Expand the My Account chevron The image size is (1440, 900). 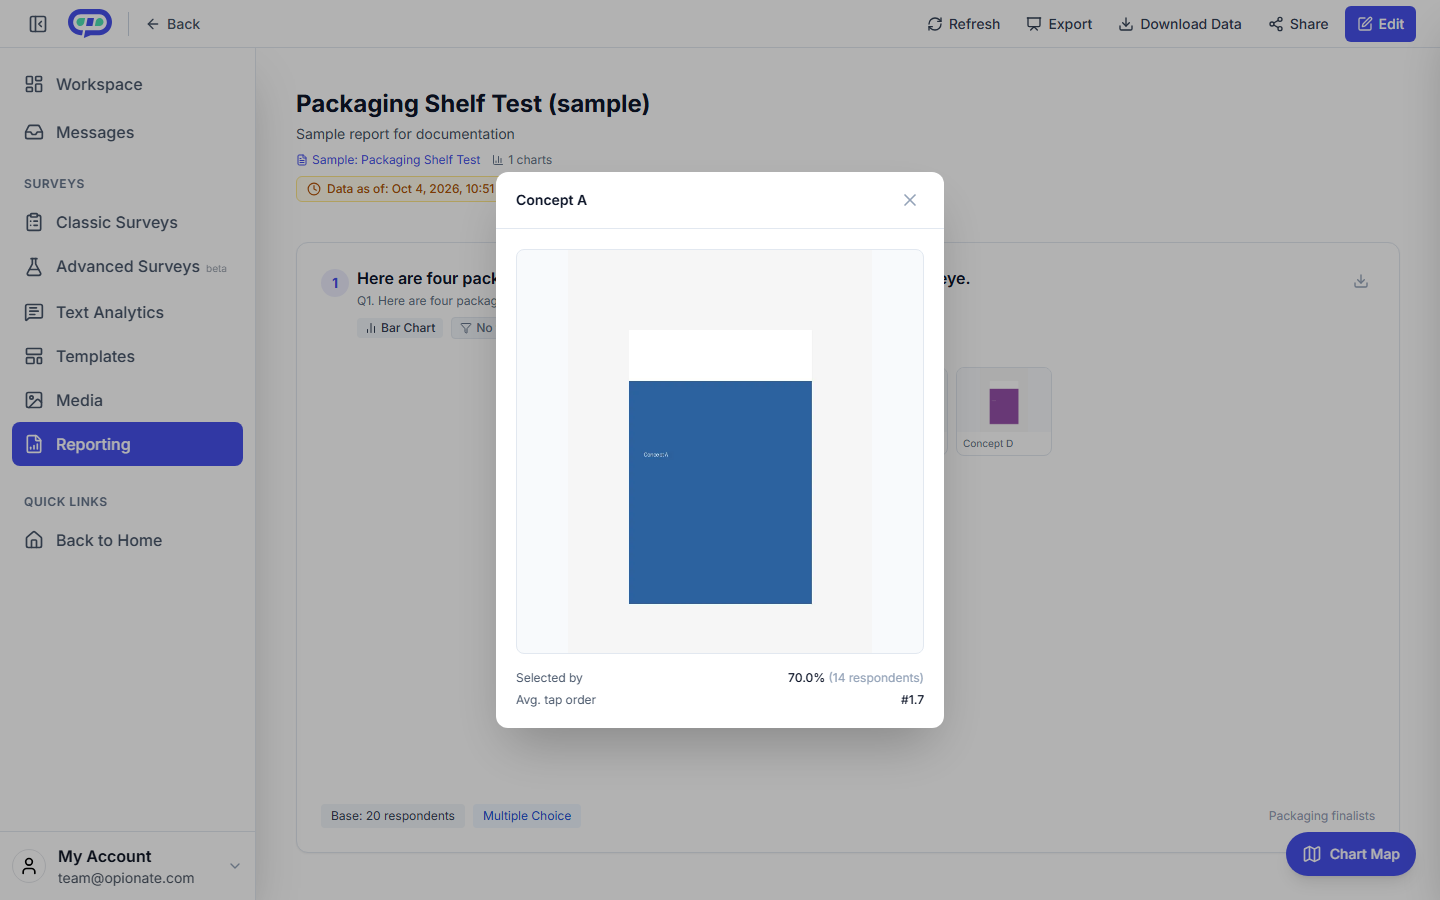point(235,866)
